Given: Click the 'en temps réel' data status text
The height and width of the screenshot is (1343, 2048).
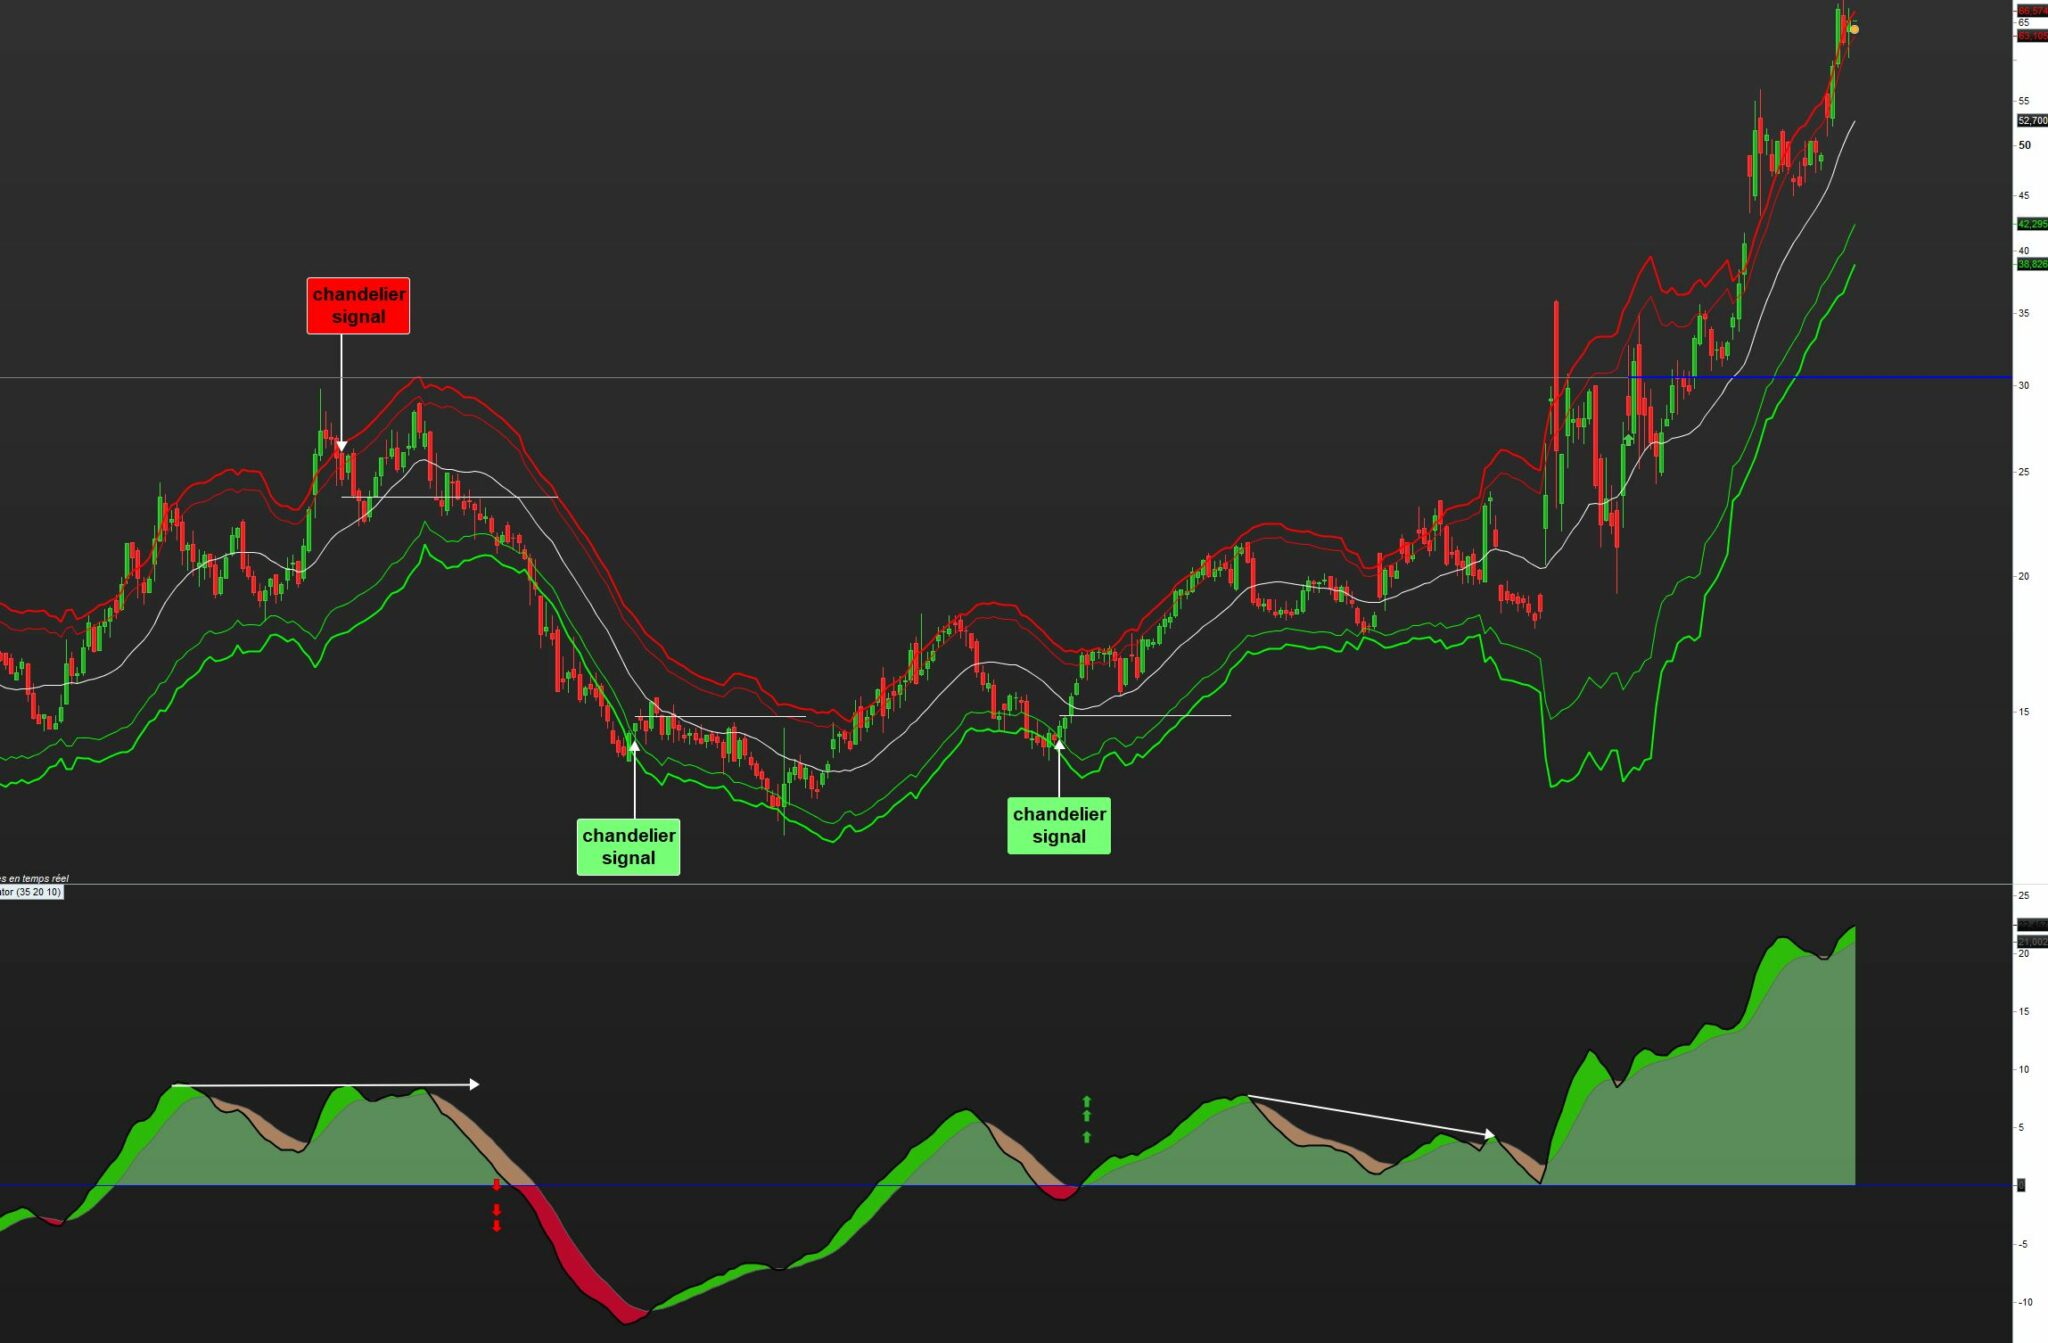Looking at the screenshot, I should 36,878.
